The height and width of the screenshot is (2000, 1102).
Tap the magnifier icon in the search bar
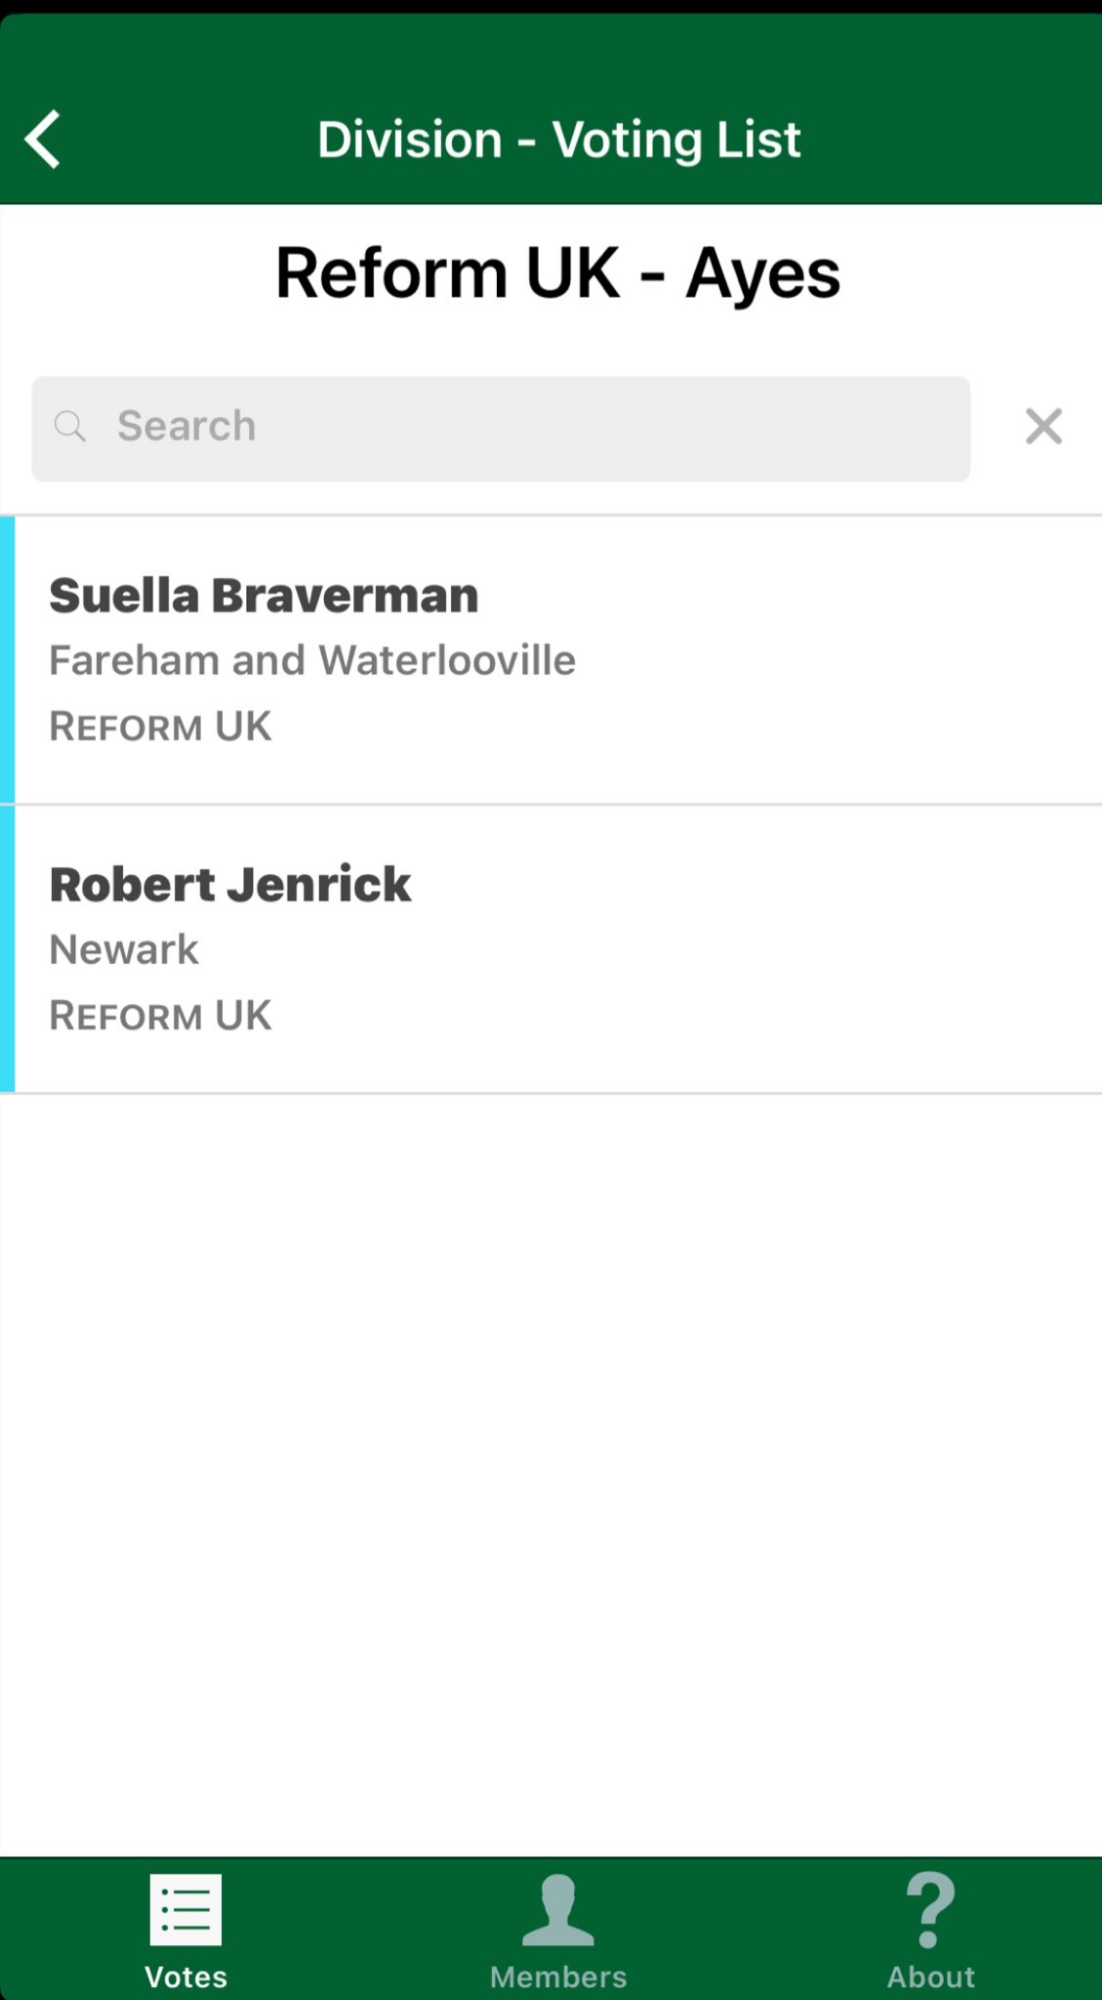70,427
